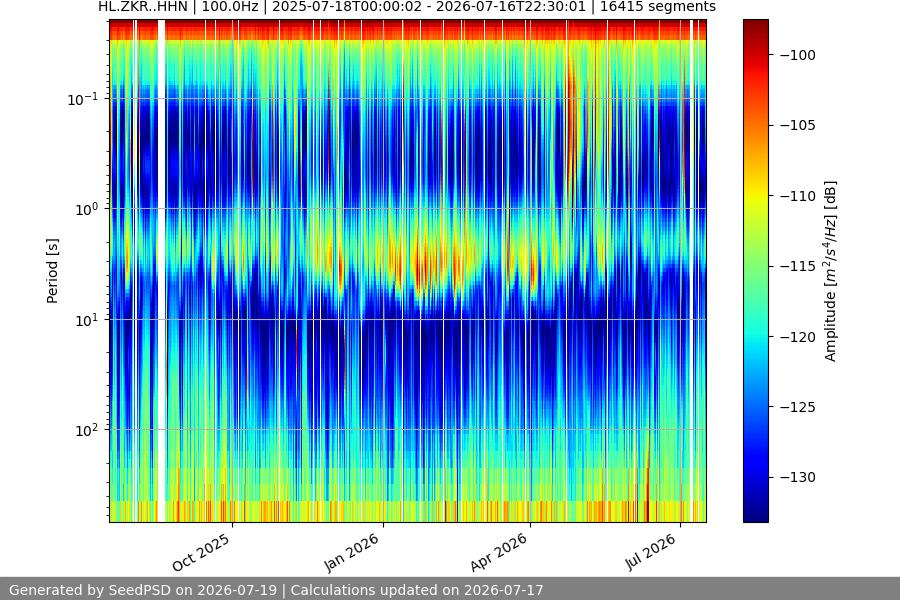Click the 'Jul 2026' x-axis label

[651, 552]
